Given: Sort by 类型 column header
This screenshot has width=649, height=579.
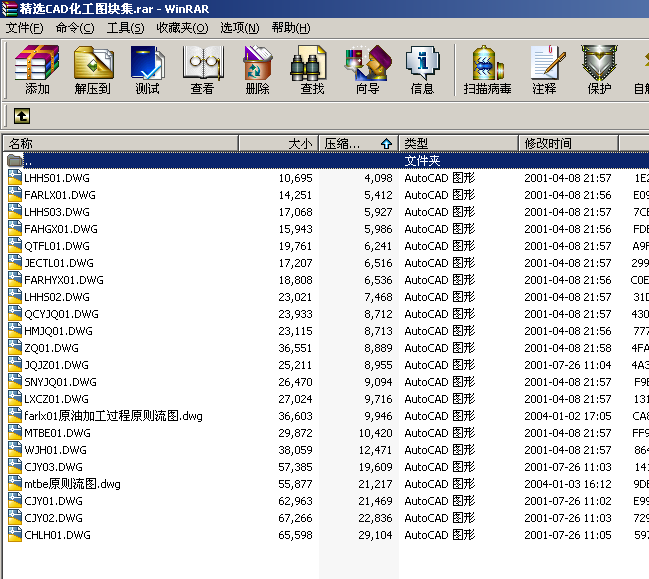Looking at the screenshot, I should coord(458,144).
